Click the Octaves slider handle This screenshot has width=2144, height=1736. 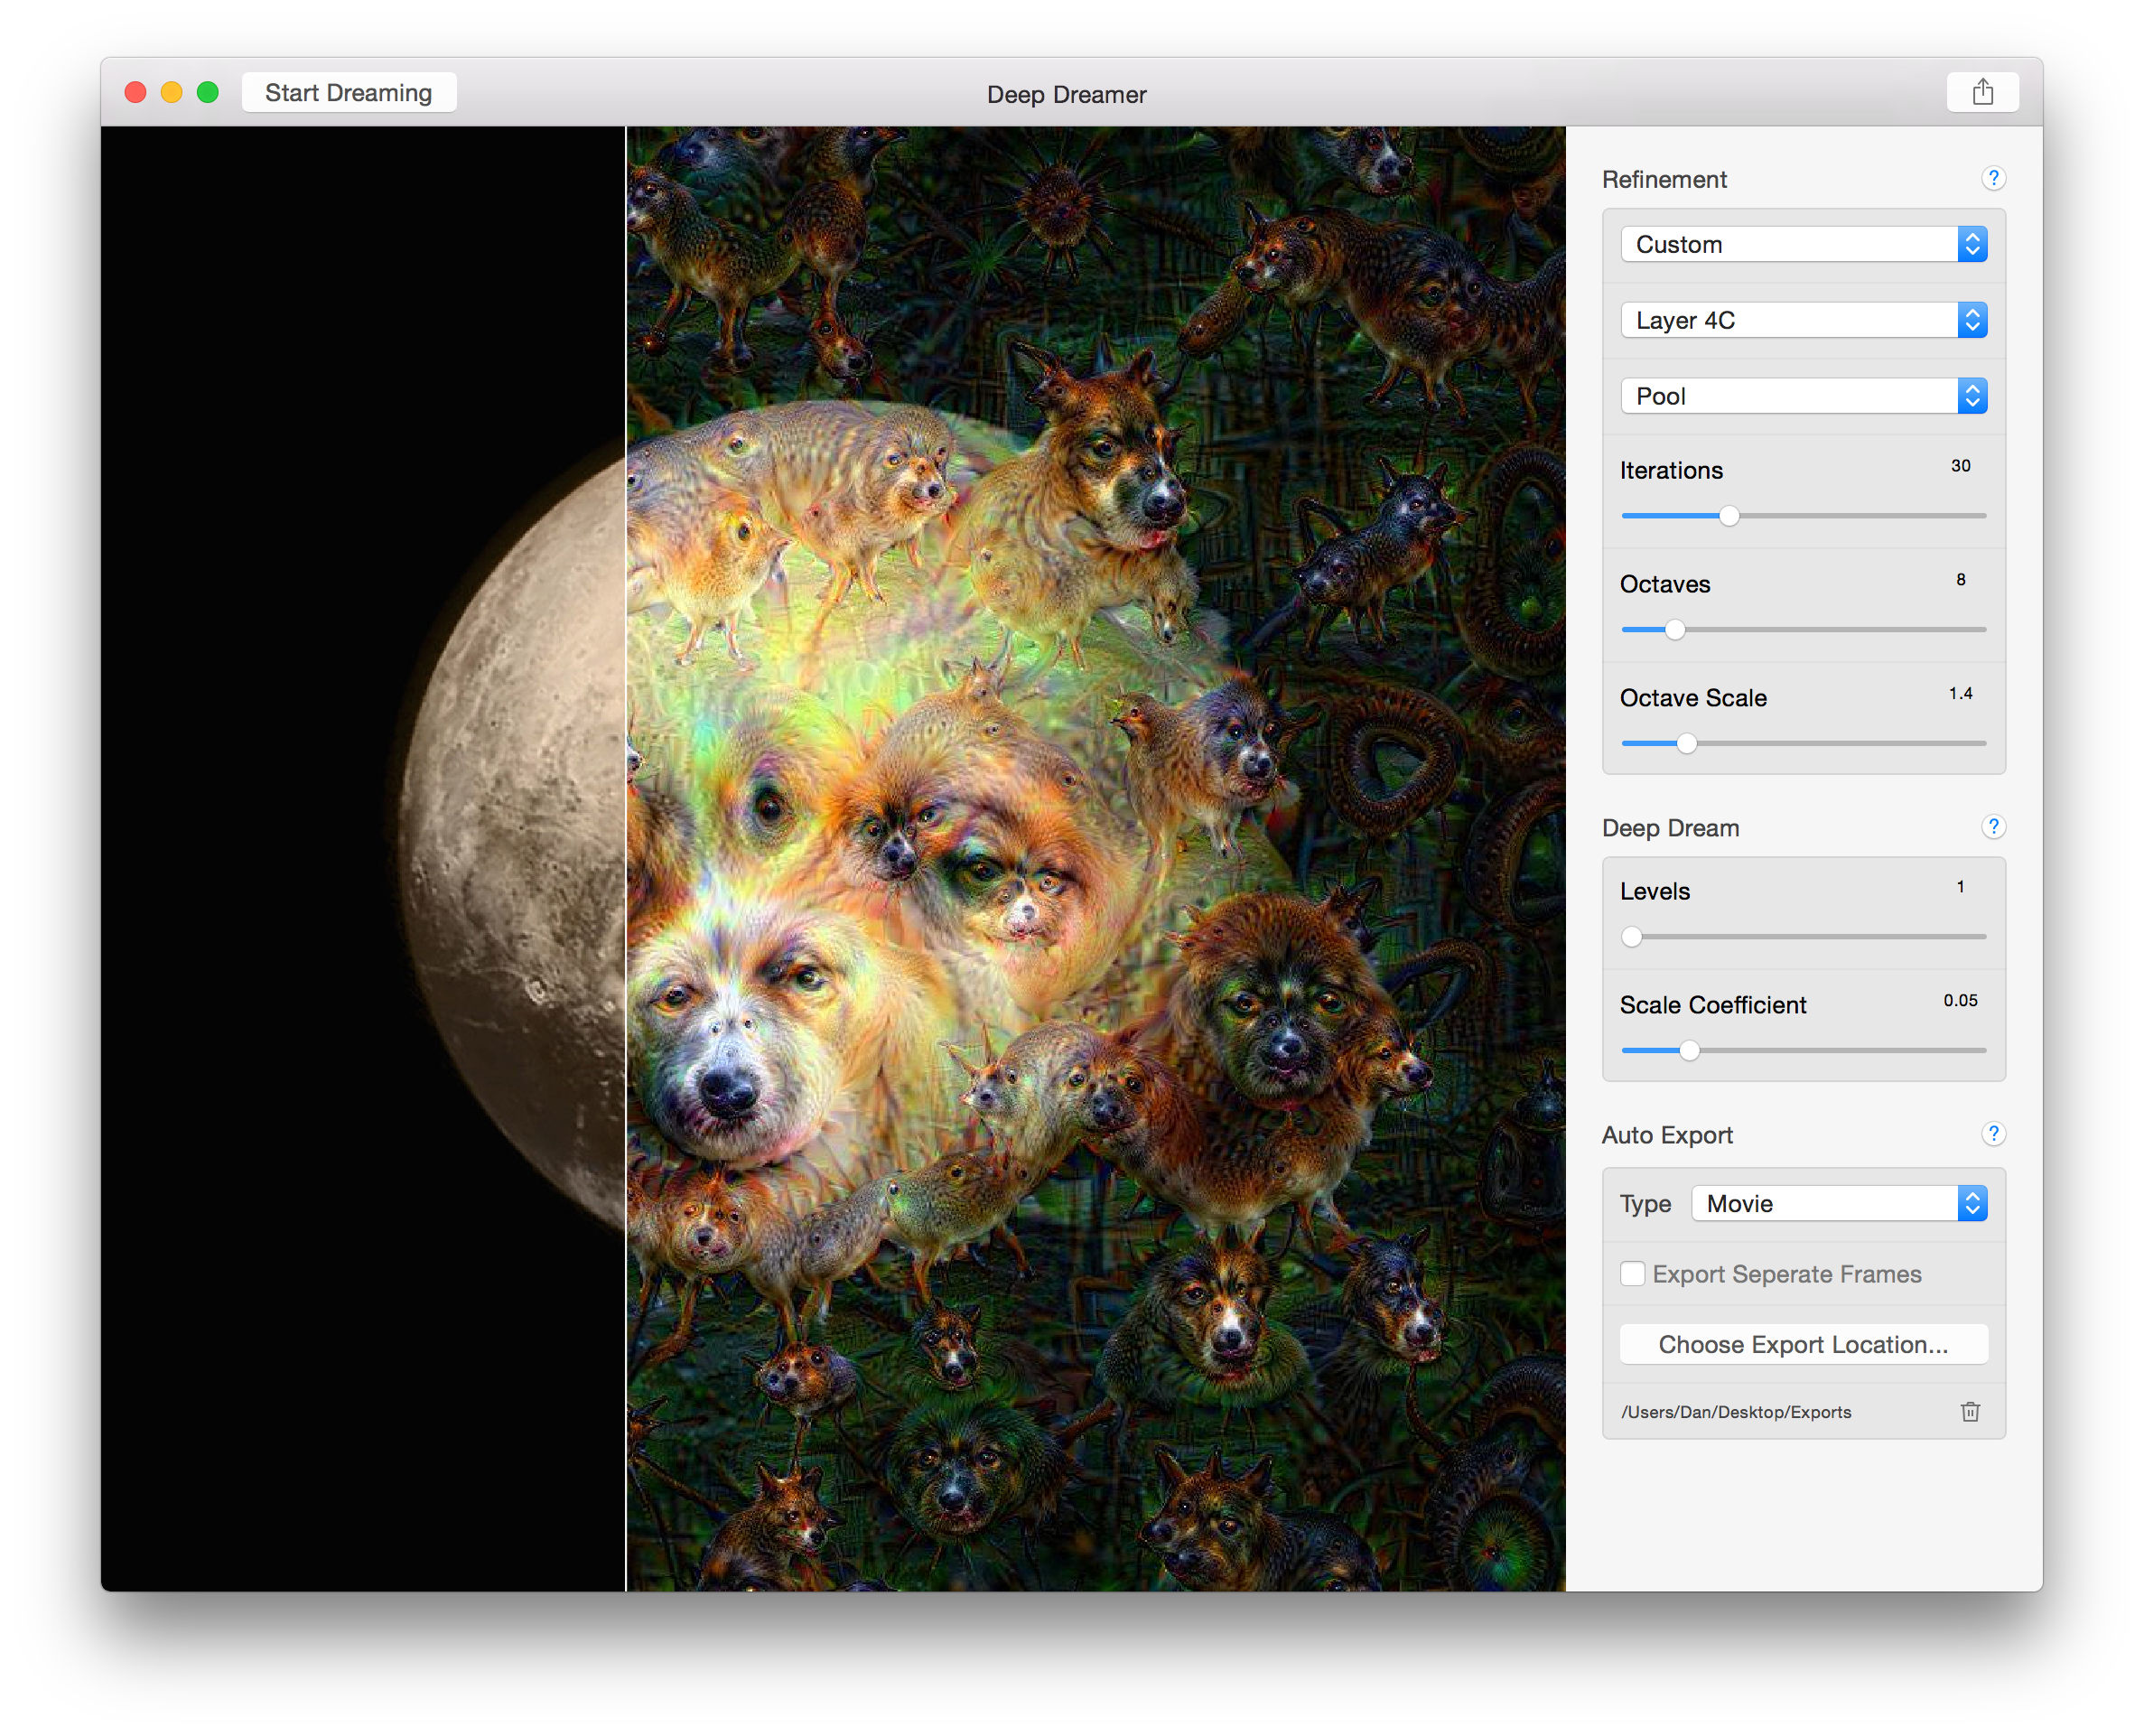[1675, 630]
